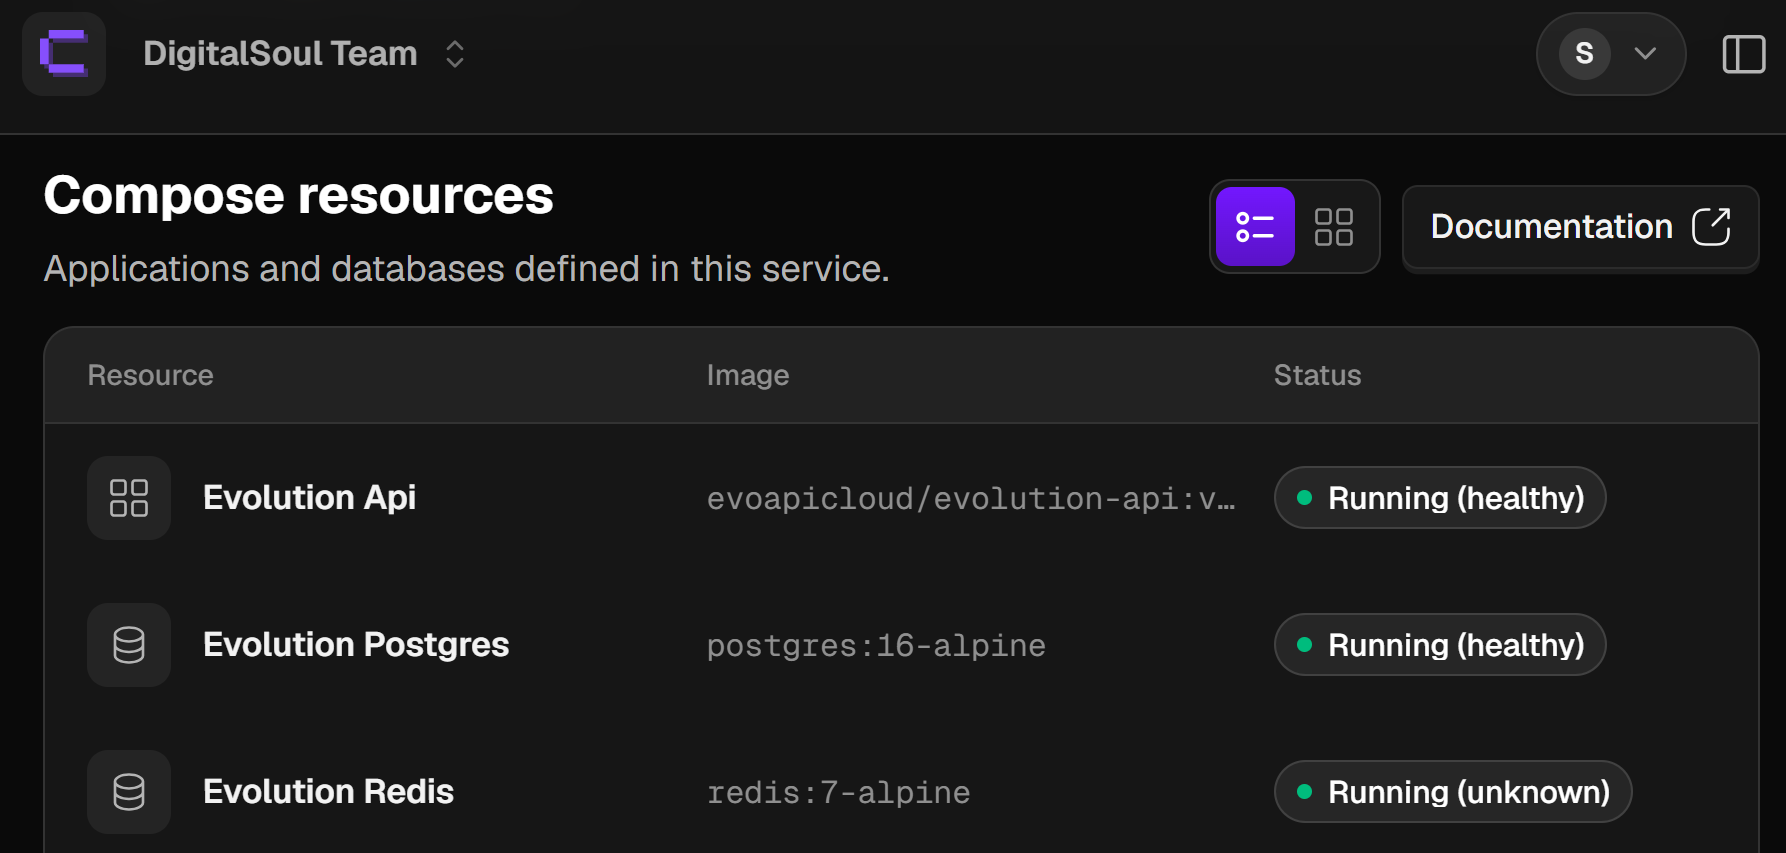Click the Running (unknown) status badge
The width and height of the screenshot is (1786, 853).
click(1453, 792)
